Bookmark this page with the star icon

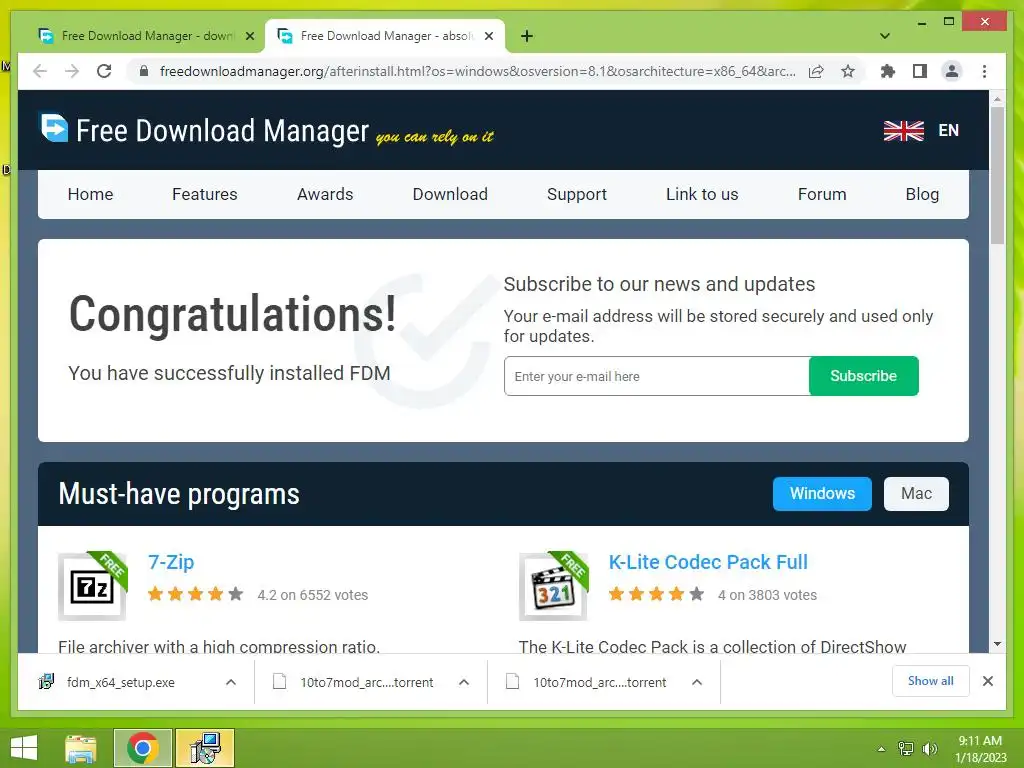point(848,71)
